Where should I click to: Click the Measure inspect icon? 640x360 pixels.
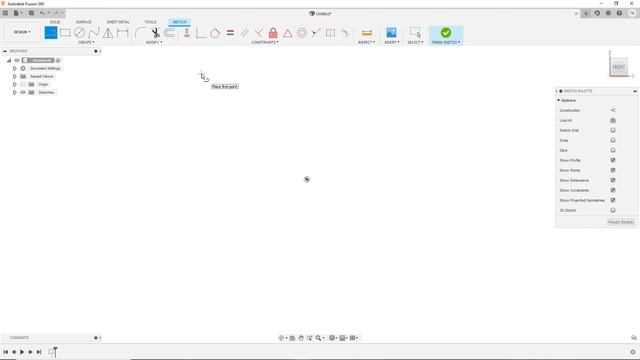pos(367,33)
